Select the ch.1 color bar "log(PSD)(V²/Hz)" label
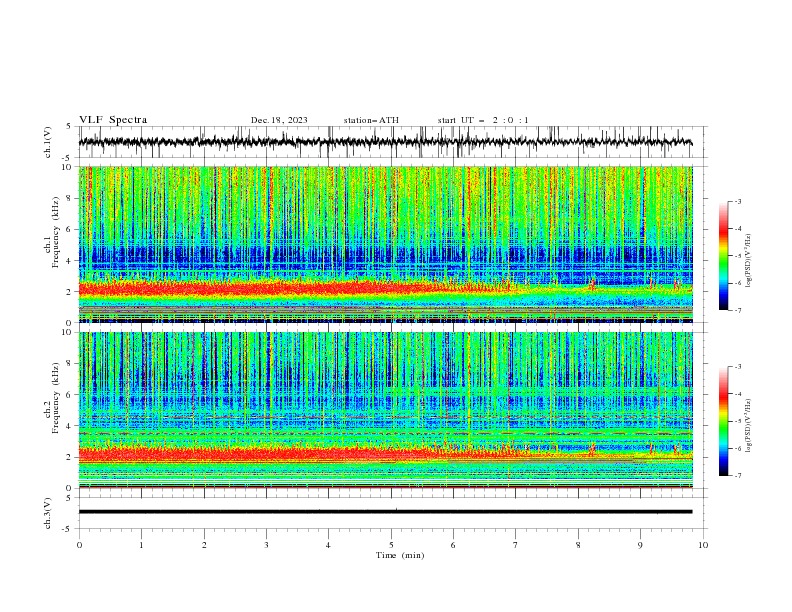Image resolution: width=792 pixels, height=612 pixels. click(749, 261)
